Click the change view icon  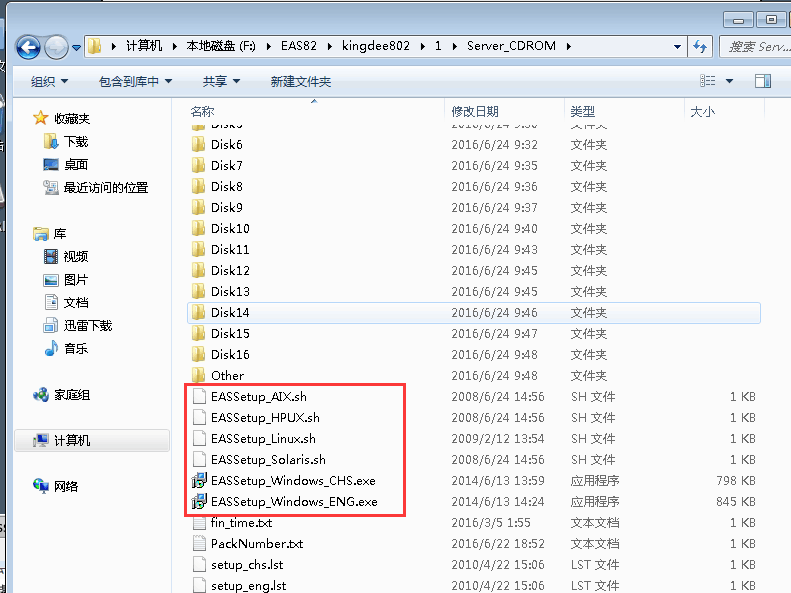pos(707,81)
